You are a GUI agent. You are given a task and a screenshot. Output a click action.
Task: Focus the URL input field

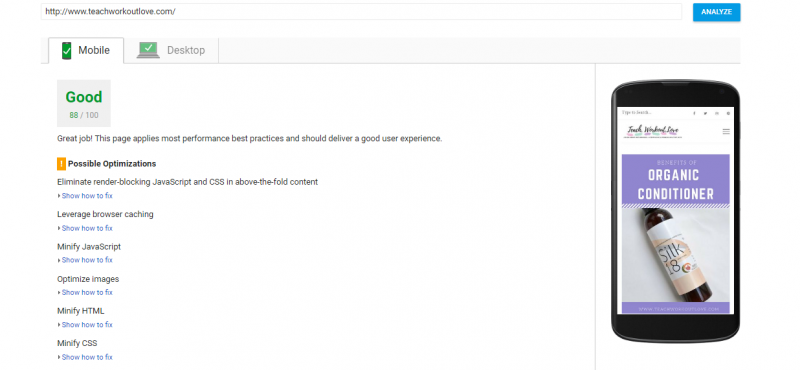point(361,12)
